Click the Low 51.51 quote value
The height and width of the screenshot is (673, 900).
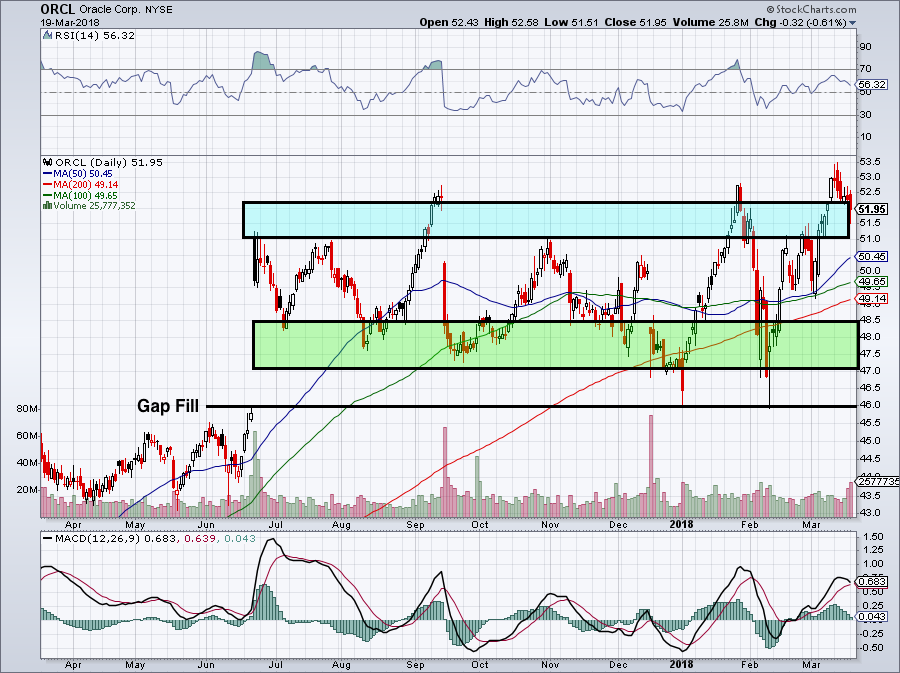tap(571, 22)
